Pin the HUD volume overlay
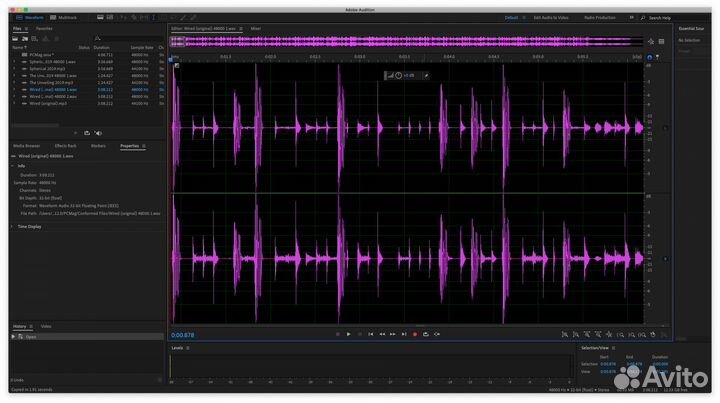Screen dimensions: 720x403 tap(426, 75)
